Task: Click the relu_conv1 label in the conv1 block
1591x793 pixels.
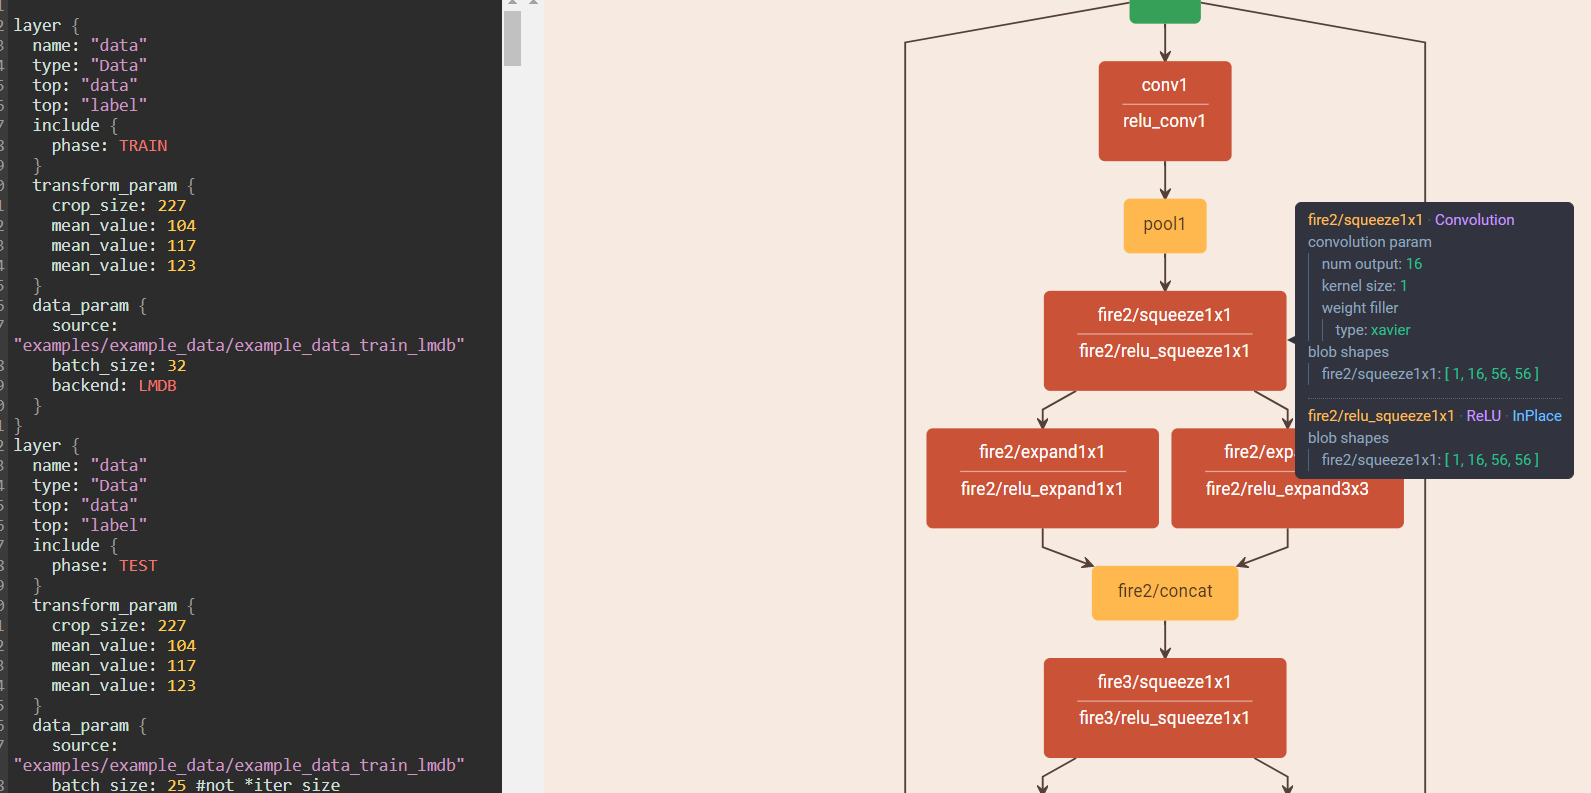Action: coord(1164,121)
